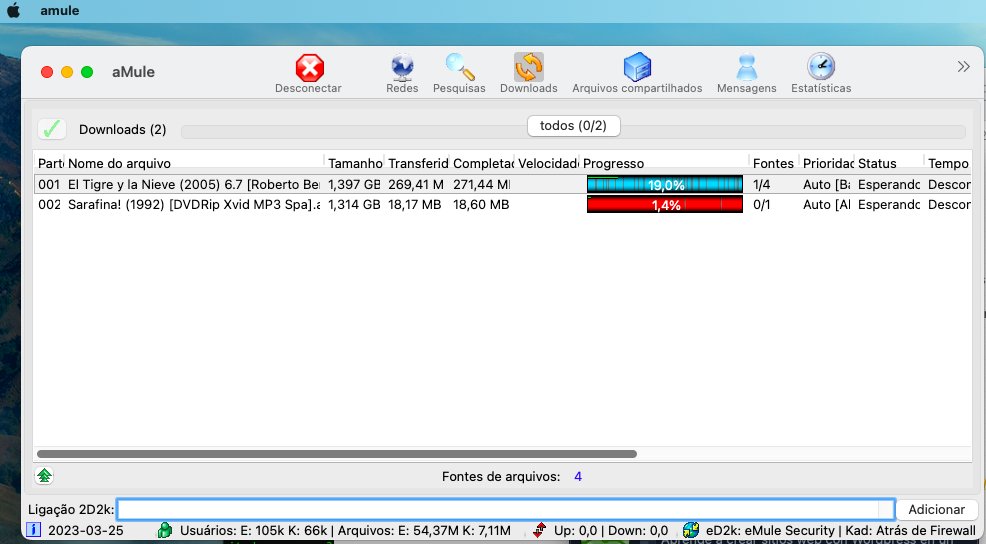Click the green checkmark clear-completed icon

pyautogui.click(x=52, y=129)
